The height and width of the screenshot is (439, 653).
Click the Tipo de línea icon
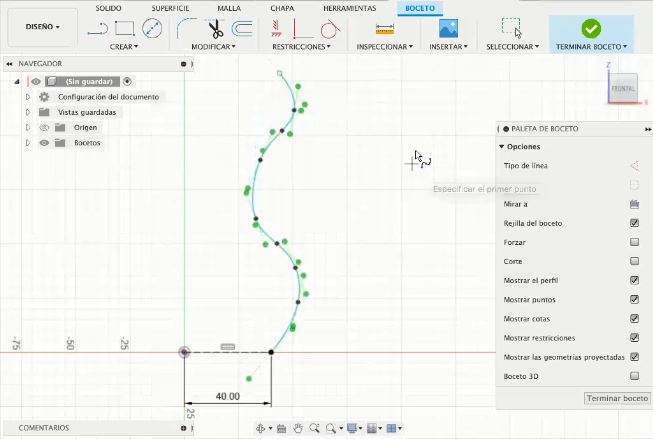point(634,166)
